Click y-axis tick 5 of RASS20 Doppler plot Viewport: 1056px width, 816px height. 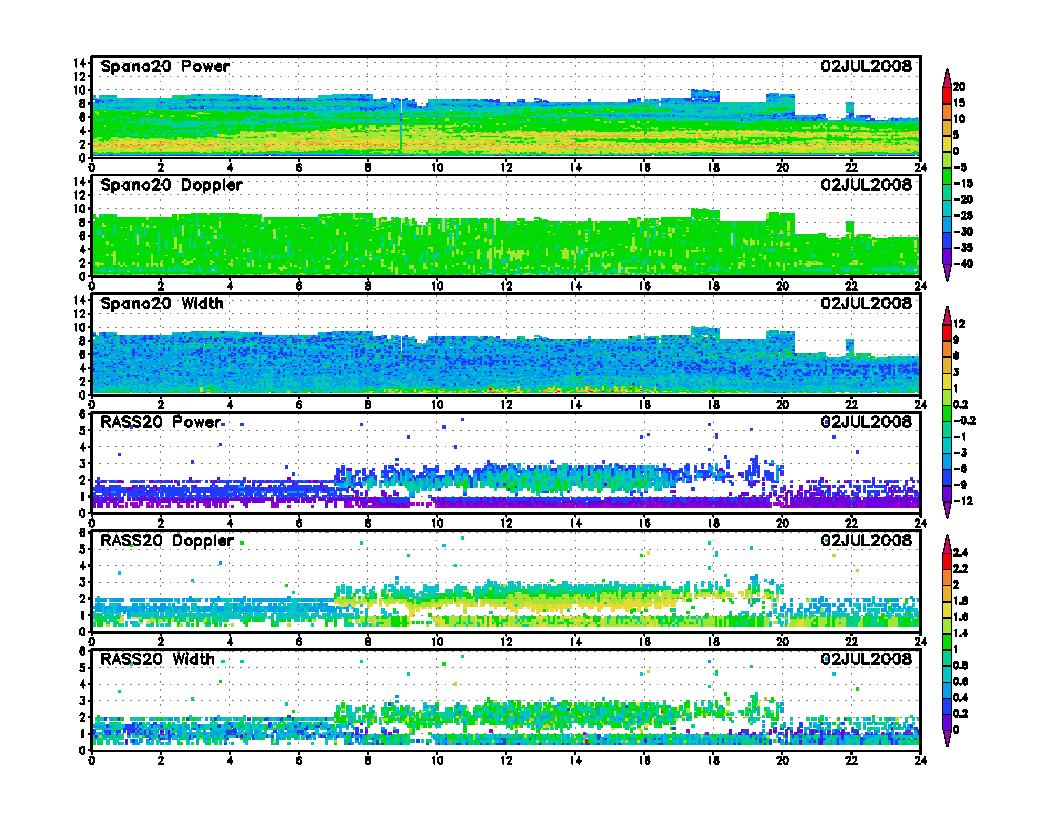click(x=83, y=549)
